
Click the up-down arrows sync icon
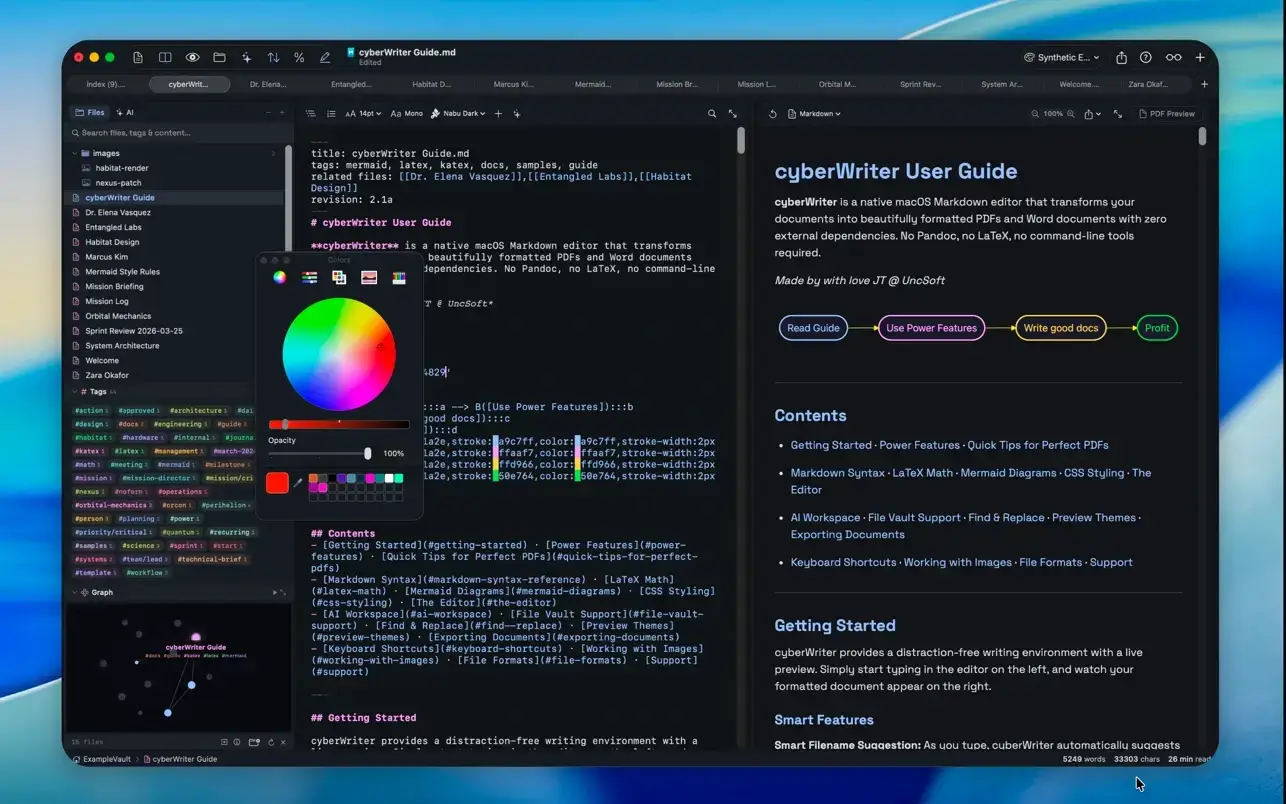point(273,58)
